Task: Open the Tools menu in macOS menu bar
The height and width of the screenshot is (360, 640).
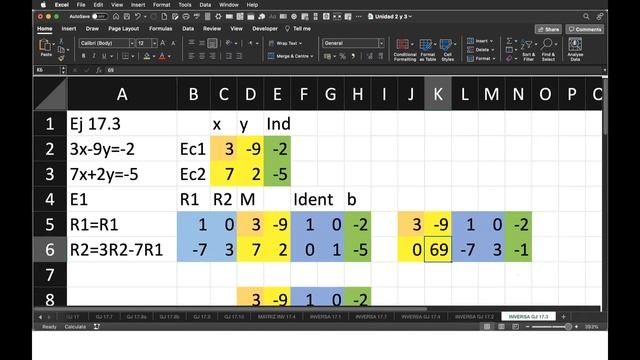Action: pos(184,5)
